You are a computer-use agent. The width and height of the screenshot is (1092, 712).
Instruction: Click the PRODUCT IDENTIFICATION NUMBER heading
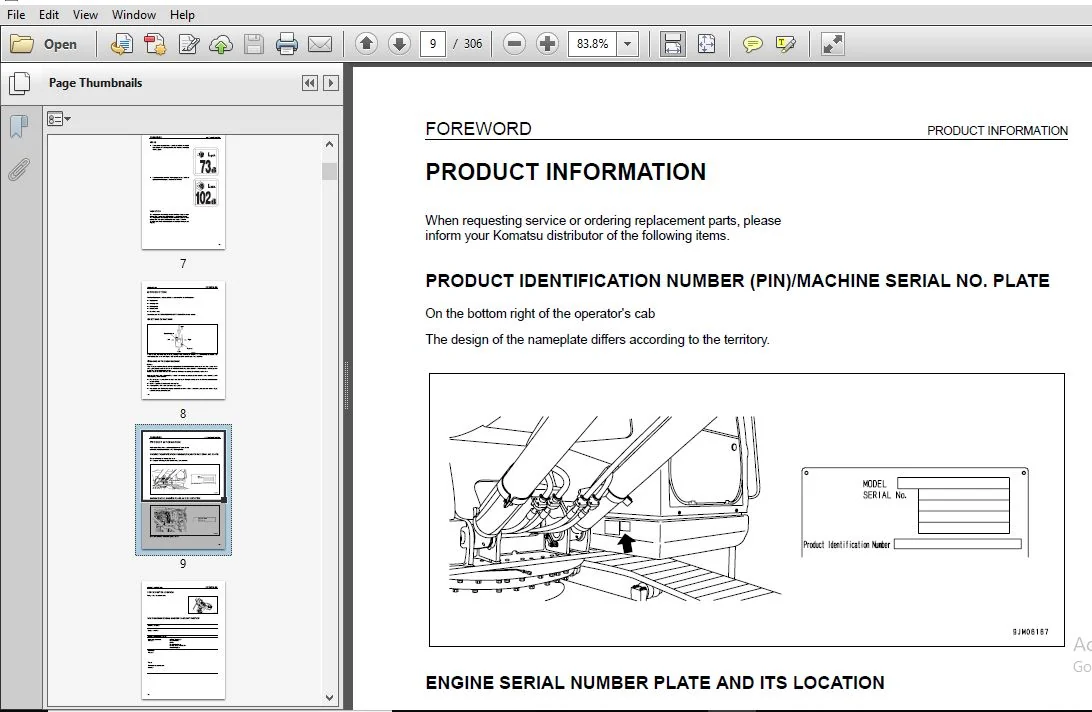tap(738, 281)
